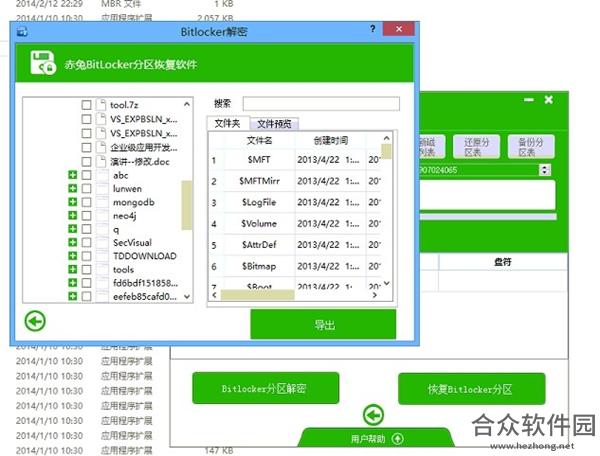This screenshot has width=600, height=456.
Task: Click the green back arrow in Bitlocker dialog
Action: (35, 321)
